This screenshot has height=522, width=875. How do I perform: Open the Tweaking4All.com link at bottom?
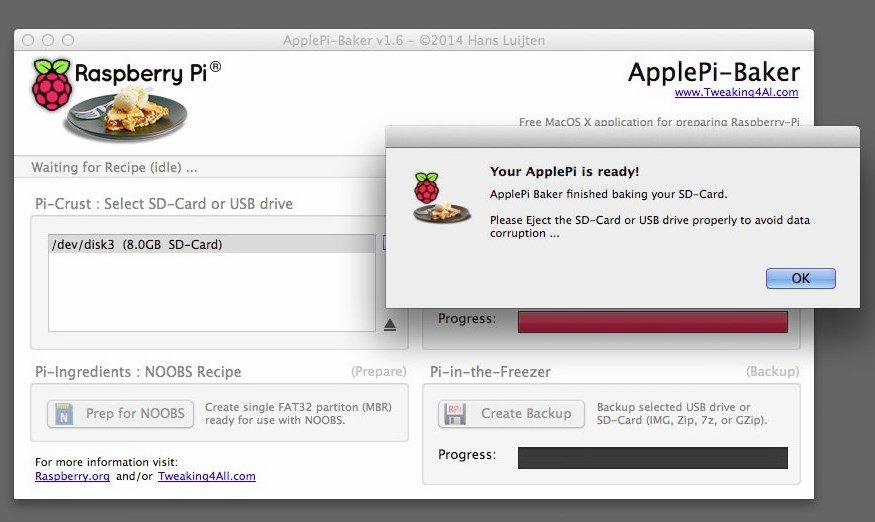(206, 476)
